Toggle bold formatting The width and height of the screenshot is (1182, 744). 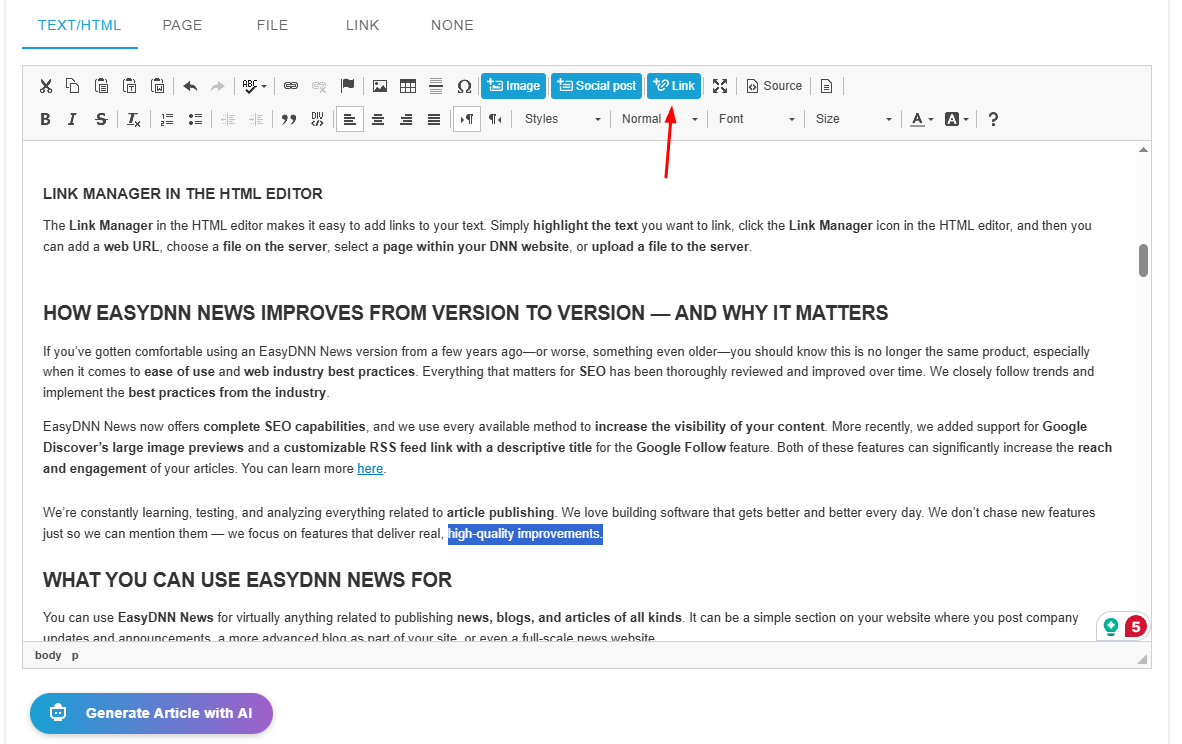[45, 119]
